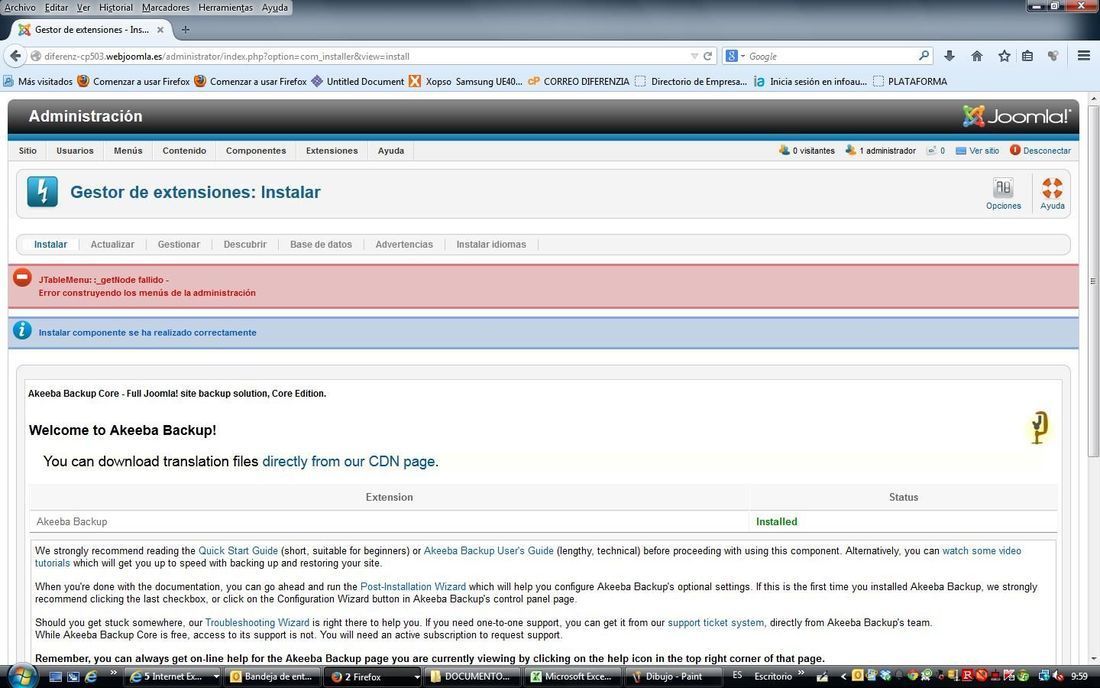
Task: Open the support ticket system link
Action: [716, 622]
